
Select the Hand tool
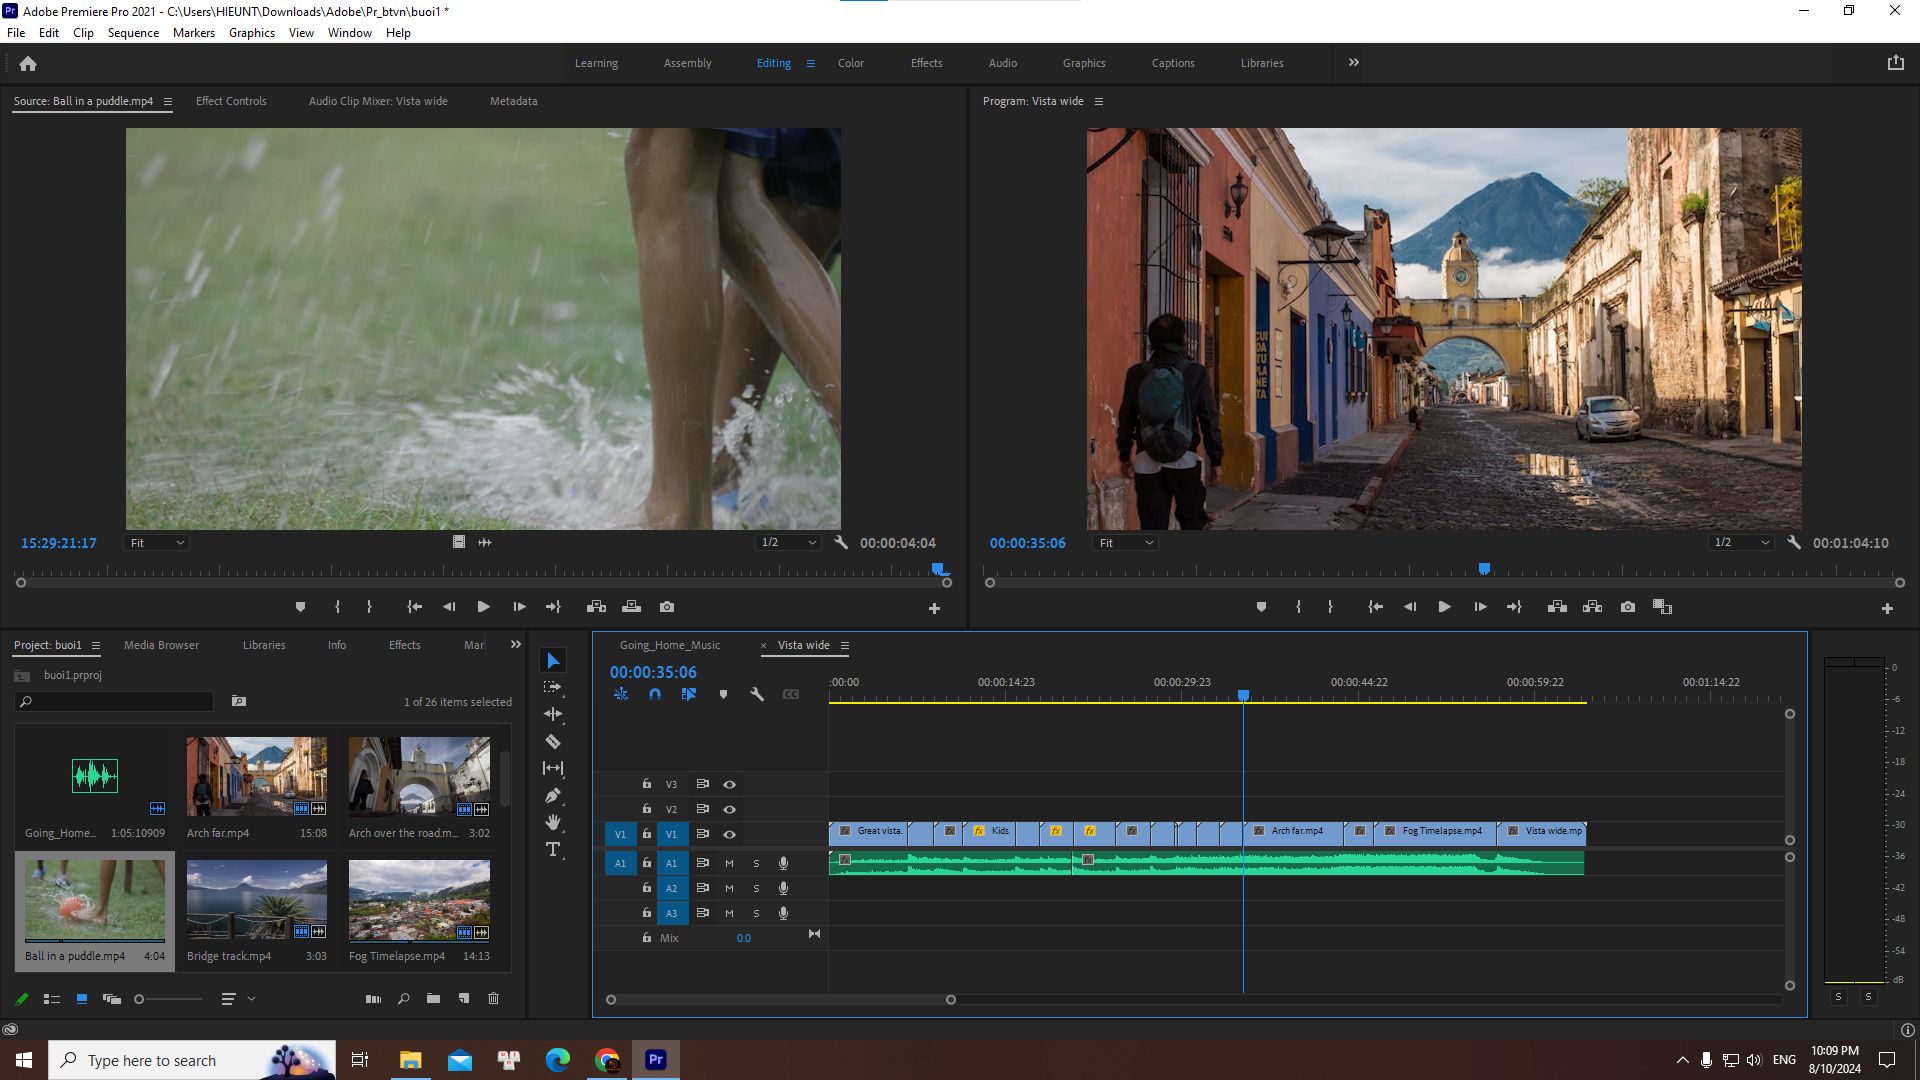click(553, 822)
